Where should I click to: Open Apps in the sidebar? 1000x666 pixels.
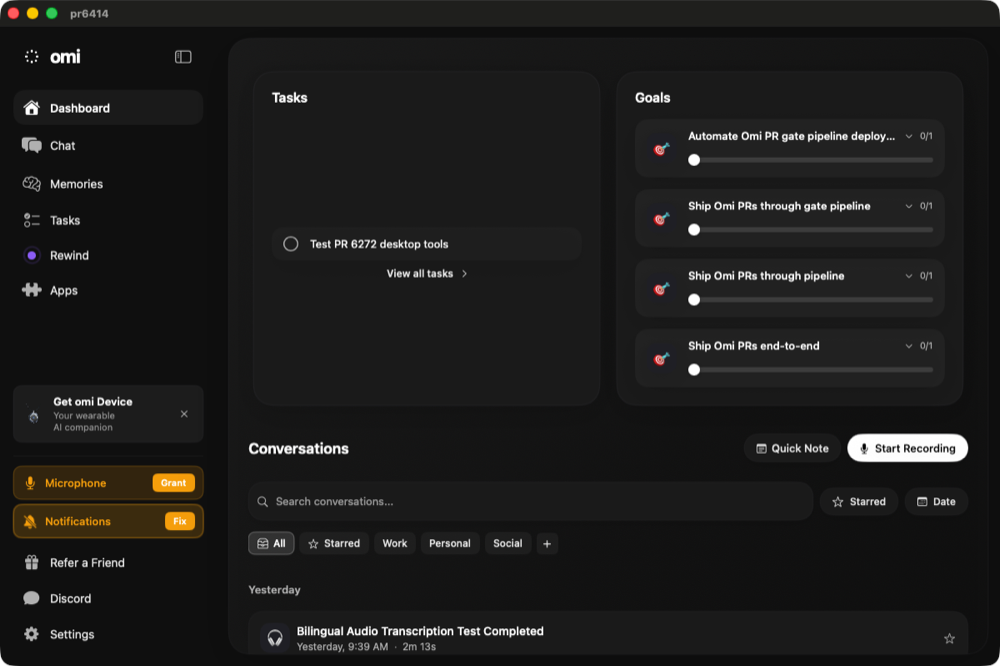[x=108, y=290]
